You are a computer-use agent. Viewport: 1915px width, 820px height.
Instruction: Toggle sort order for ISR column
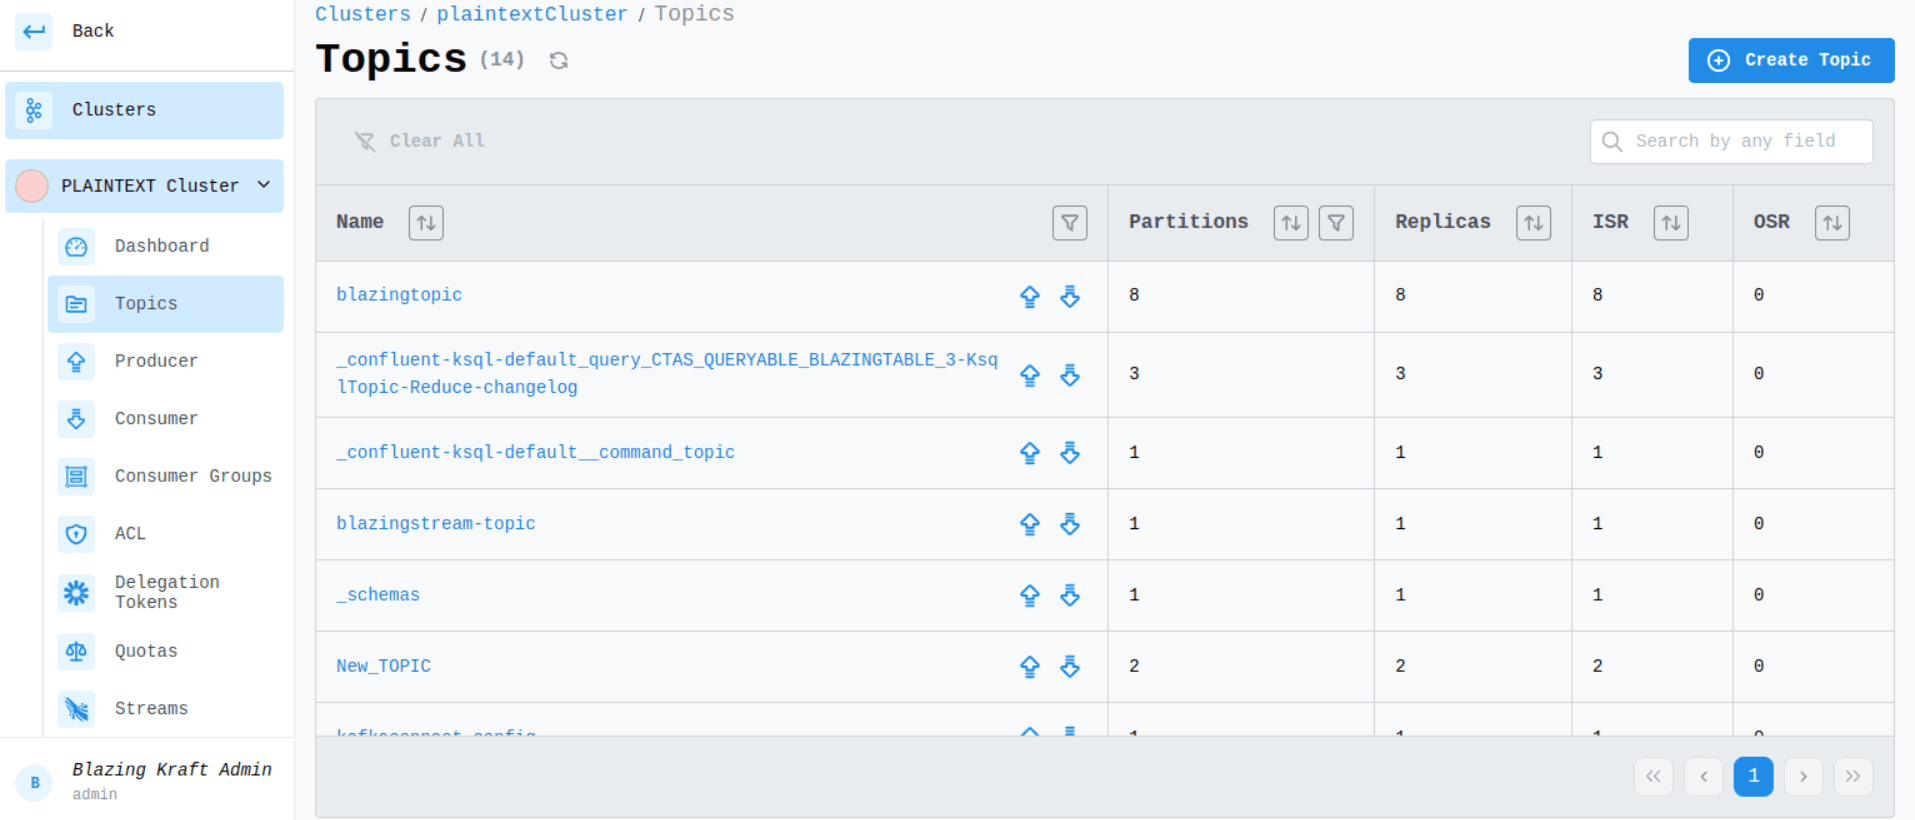1670,223
